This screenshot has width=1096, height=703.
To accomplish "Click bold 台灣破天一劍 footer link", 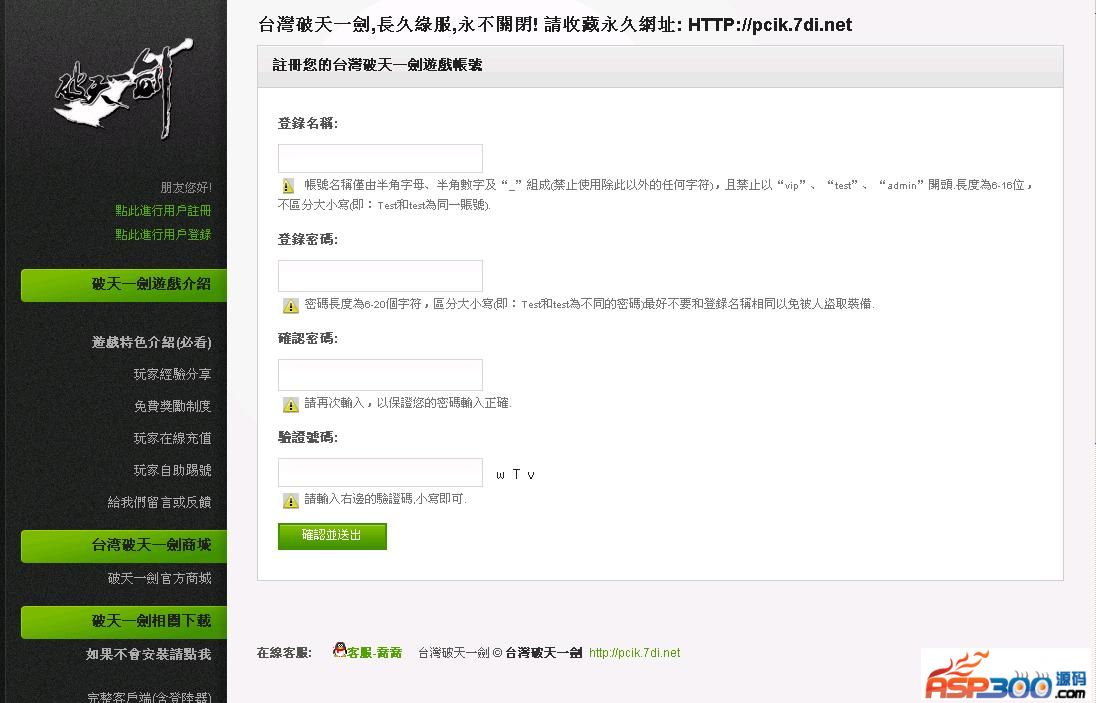I will [543, 653].
